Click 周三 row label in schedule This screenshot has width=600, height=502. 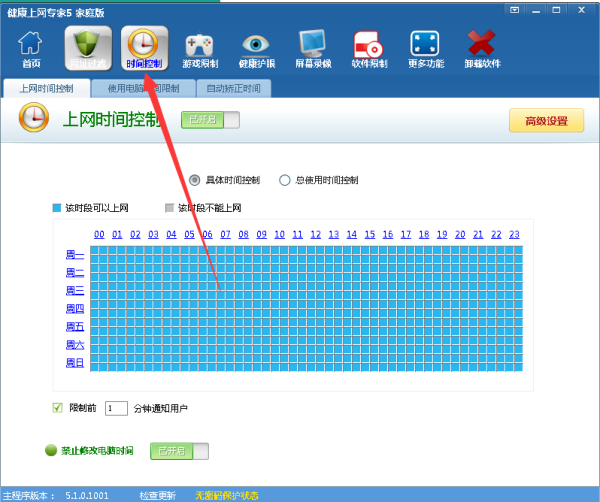[x=75, y=291]
